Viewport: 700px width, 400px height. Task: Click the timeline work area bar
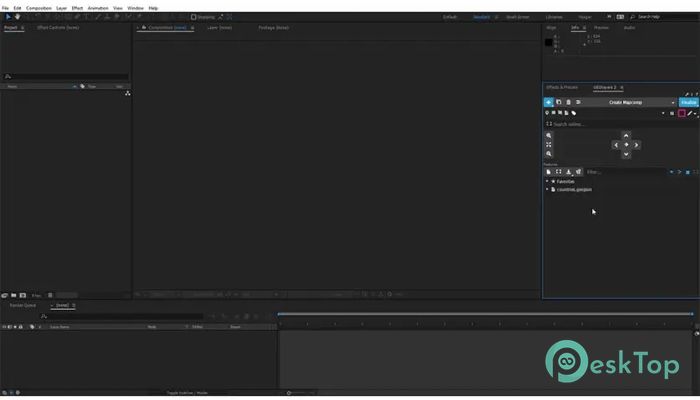[485, 314]
